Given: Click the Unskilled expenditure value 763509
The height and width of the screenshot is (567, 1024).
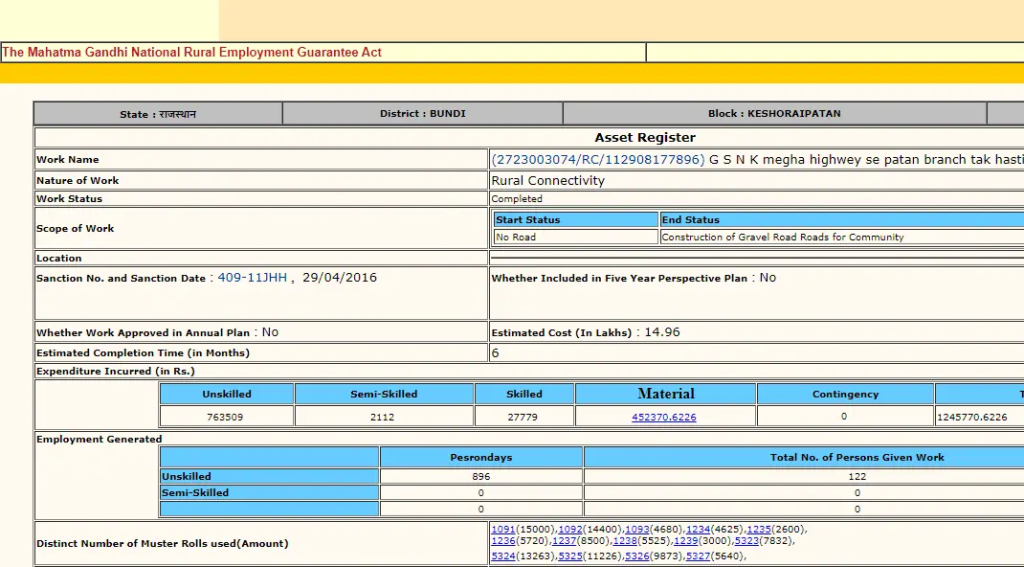Looking at the screenshot, I should [x=225, y=417].
